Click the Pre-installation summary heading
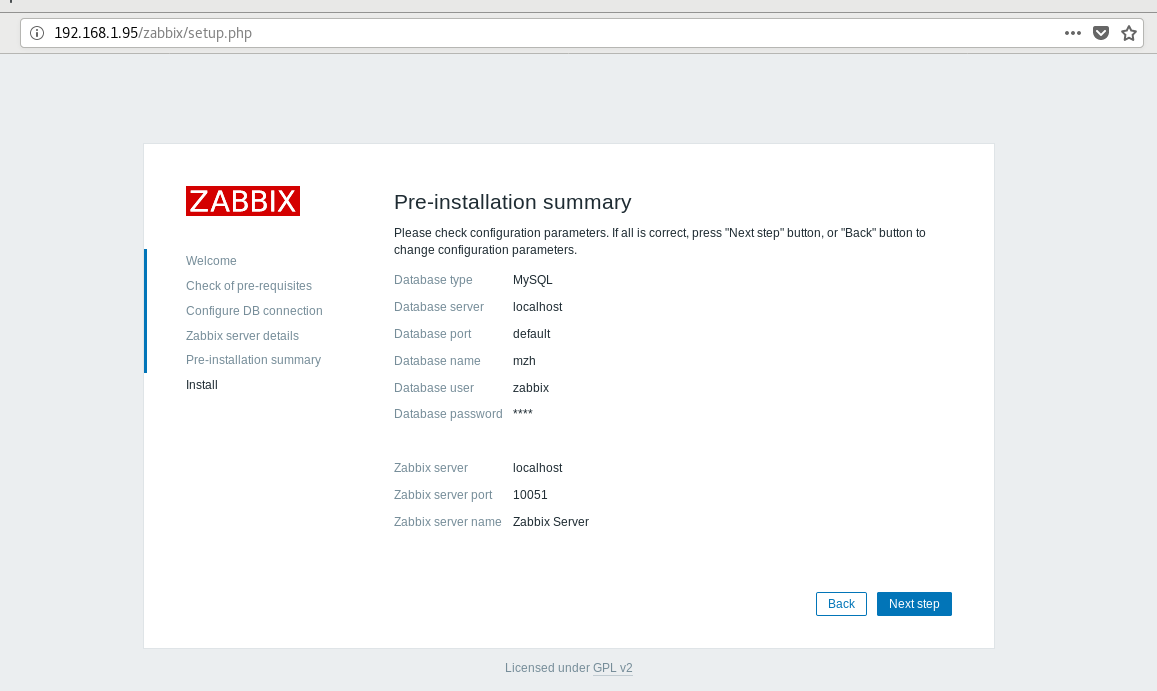Image resolution: width=1157 pixels, height=691 pixels. (513, 202)
